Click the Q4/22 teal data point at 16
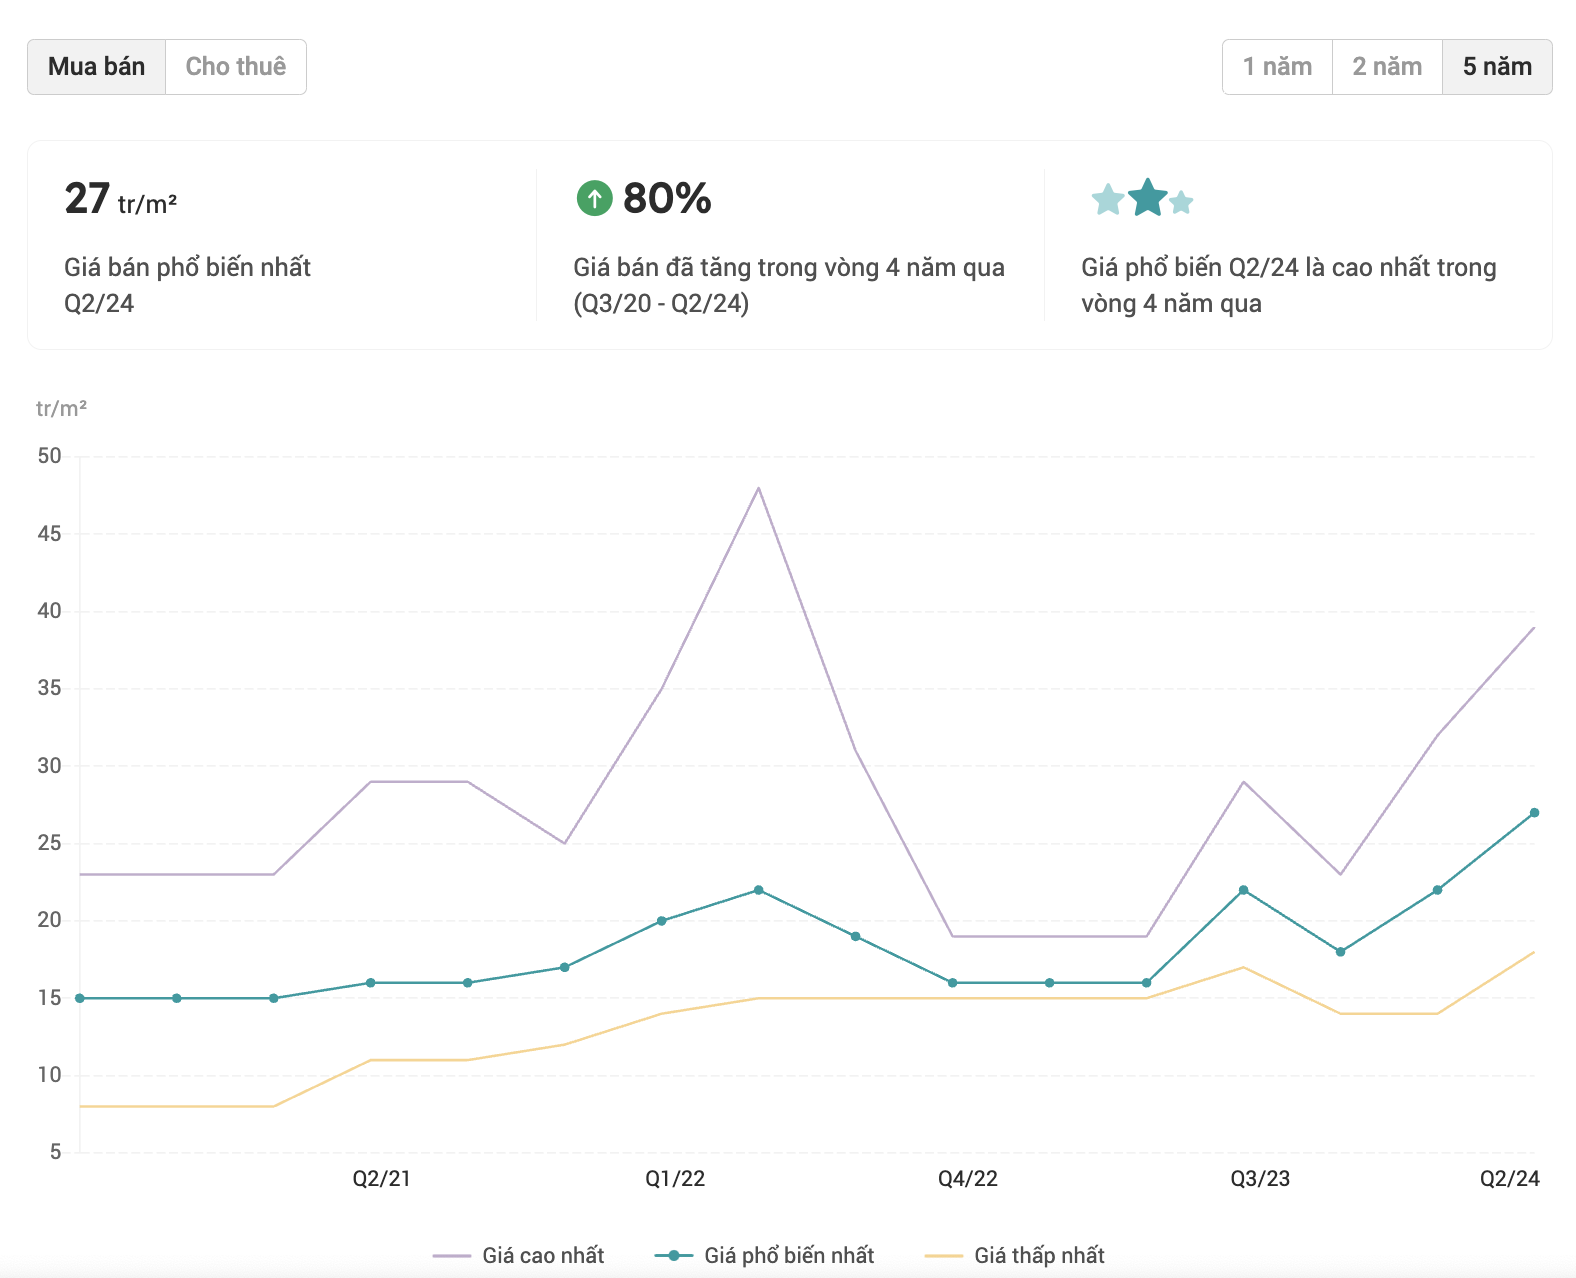1576x1278 pixels. [x=952, y=983]
